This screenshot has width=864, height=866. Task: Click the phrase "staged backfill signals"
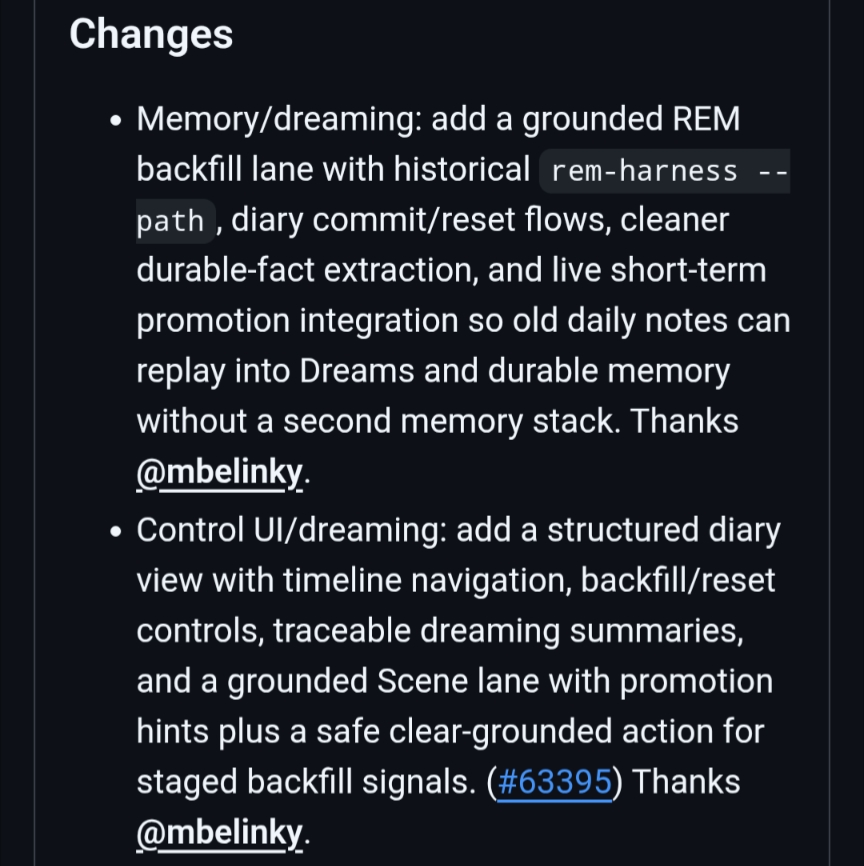[x=307, y=783]
